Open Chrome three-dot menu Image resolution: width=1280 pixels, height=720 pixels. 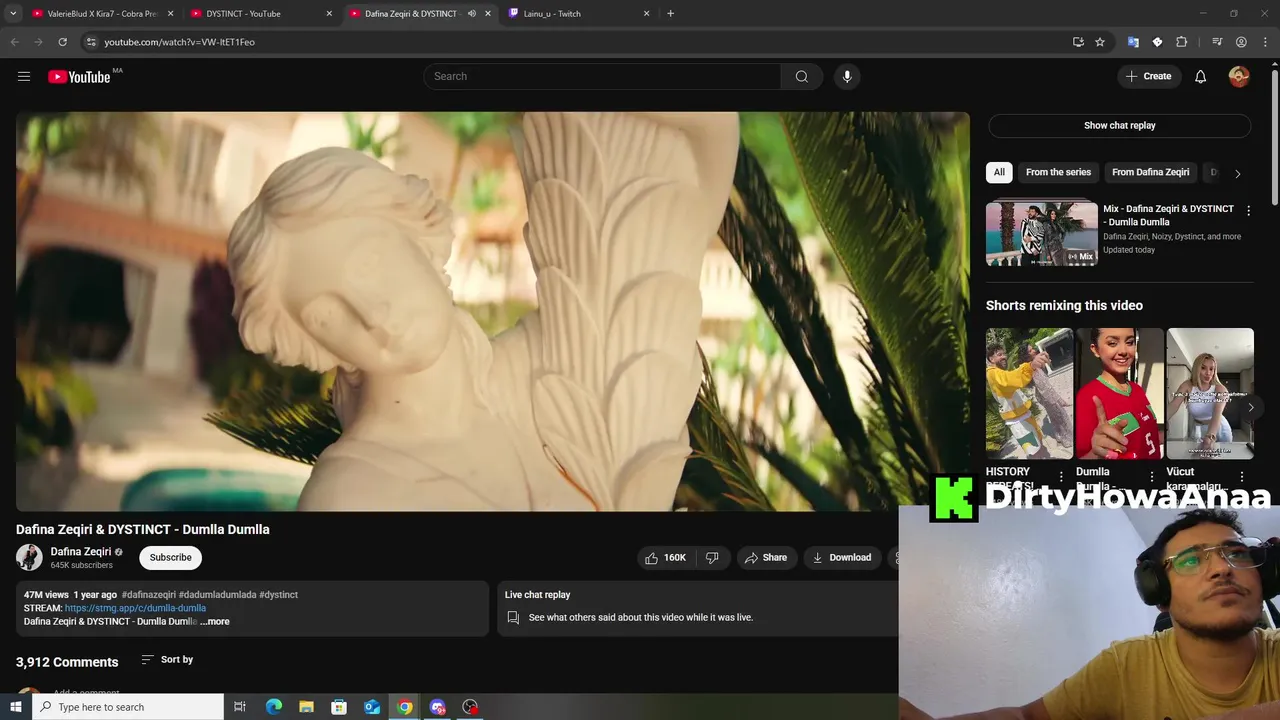point(1265,42)
